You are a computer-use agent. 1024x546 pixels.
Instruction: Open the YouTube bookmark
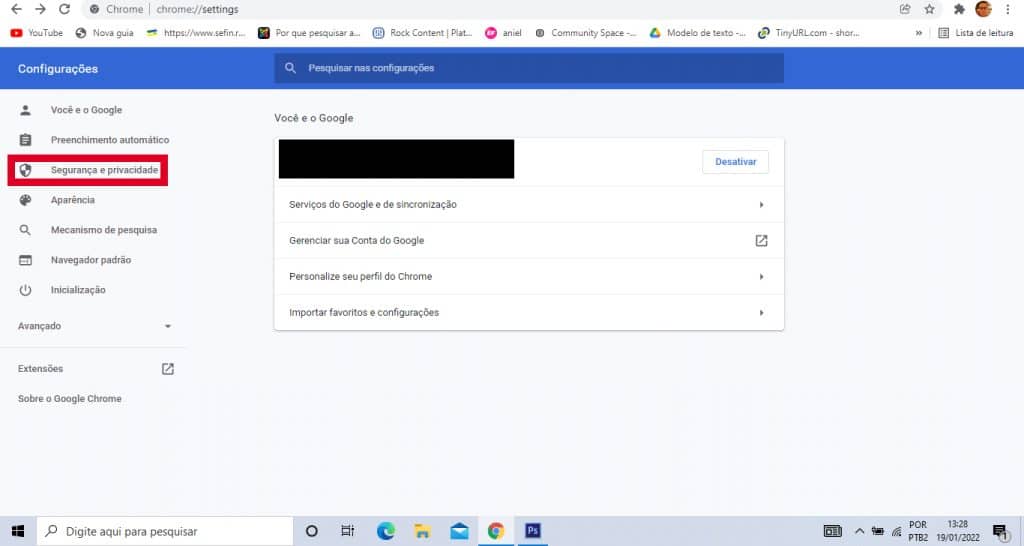37,33
